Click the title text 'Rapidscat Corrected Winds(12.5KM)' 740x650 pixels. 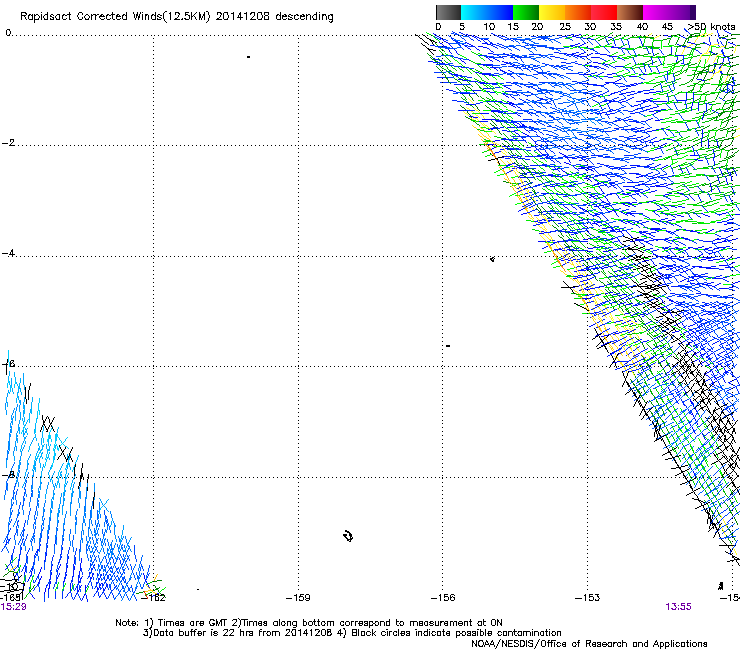point(115,17)
